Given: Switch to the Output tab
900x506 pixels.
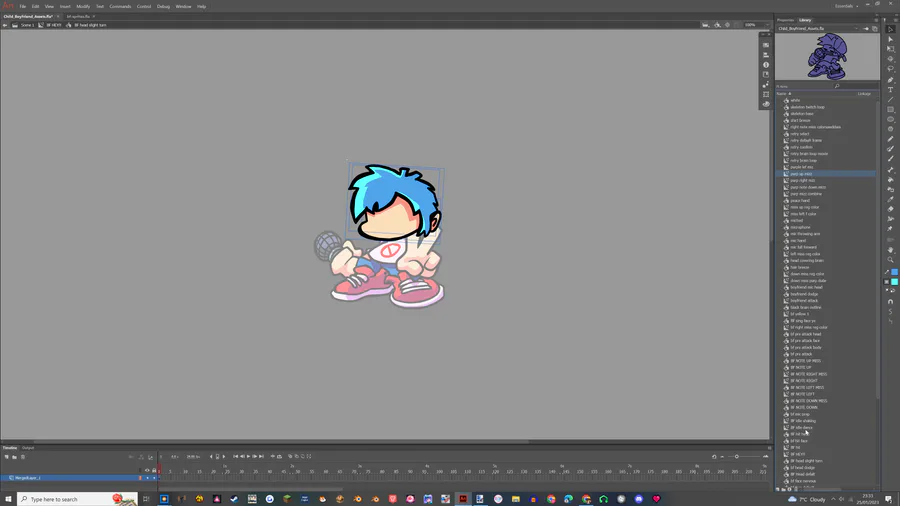Looking at the screenshot, I should point(28,448).
